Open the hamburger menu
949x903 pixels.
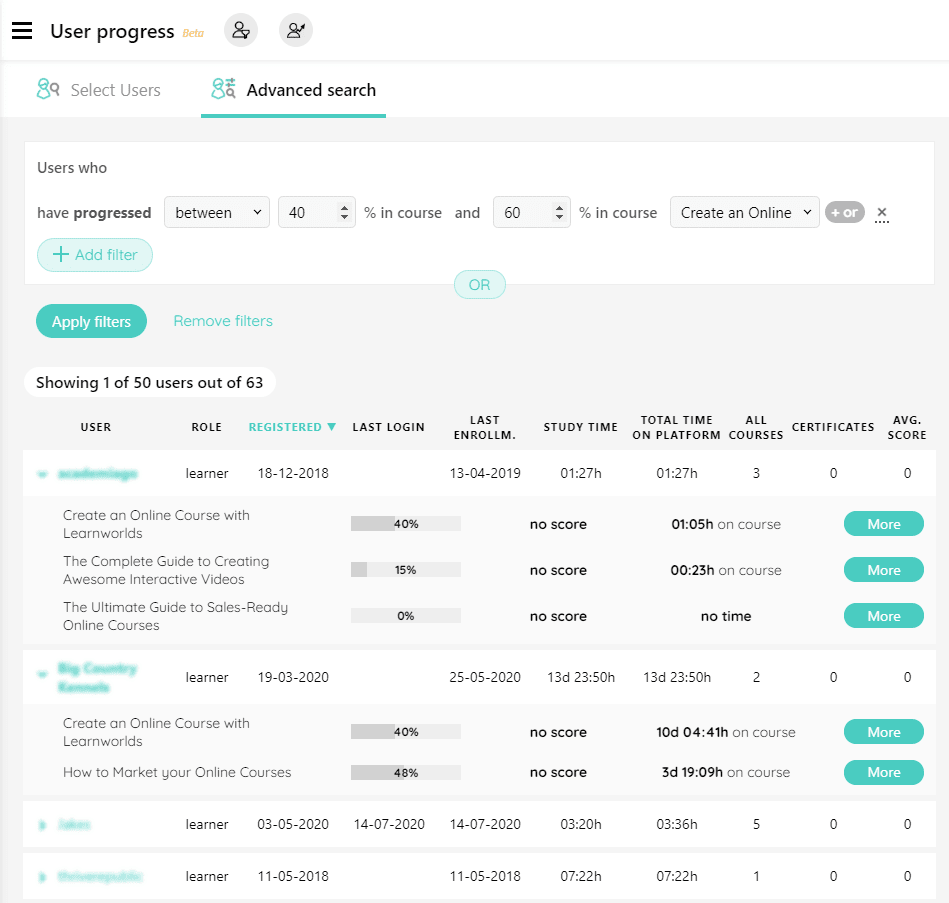[22, 31]
